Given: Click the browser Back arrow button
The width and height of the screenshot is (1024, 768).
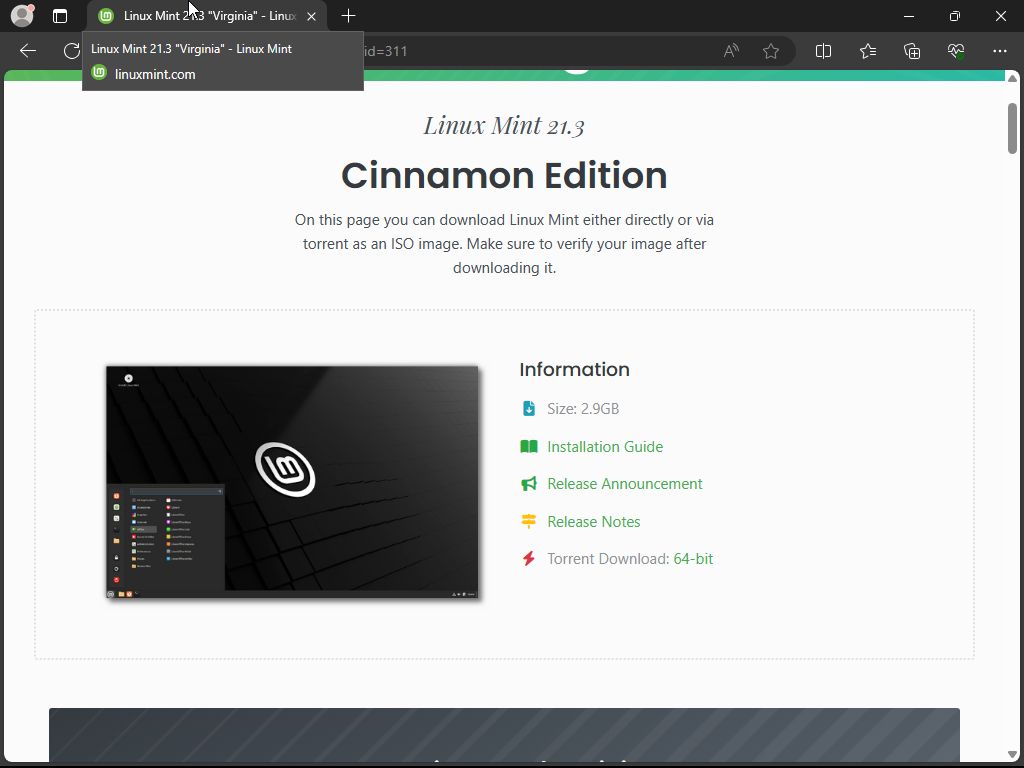Looking at the screenshot, I should (28, 51).
